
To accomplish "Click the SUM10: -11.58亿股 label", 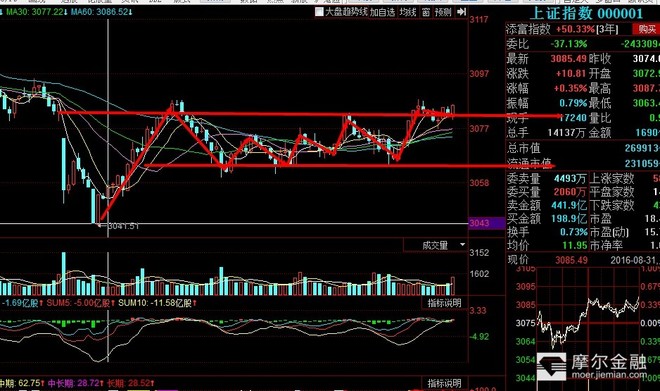I will [157, 303].
